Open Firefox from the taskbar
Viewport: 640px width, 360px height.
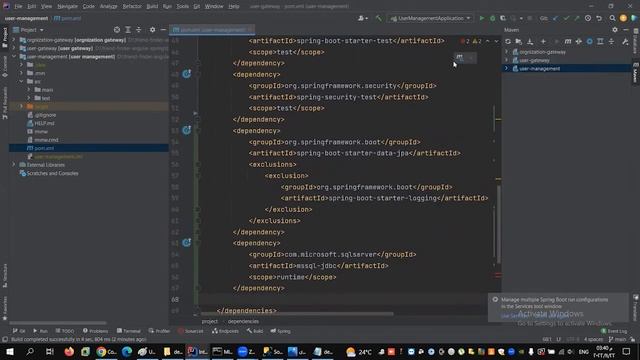(x=69, y=351)
